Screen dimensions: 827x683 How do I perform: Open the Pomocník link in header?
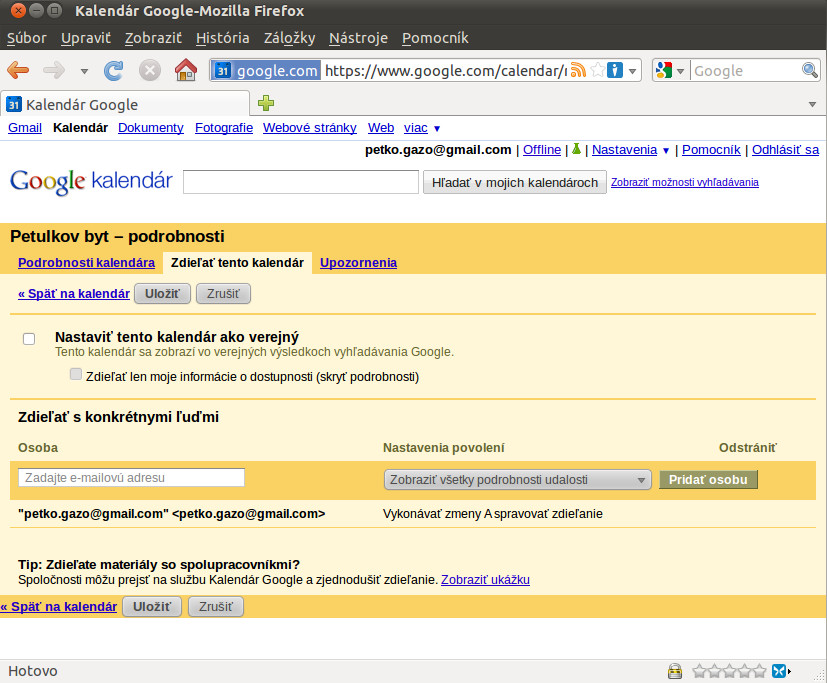click(711, 150)
